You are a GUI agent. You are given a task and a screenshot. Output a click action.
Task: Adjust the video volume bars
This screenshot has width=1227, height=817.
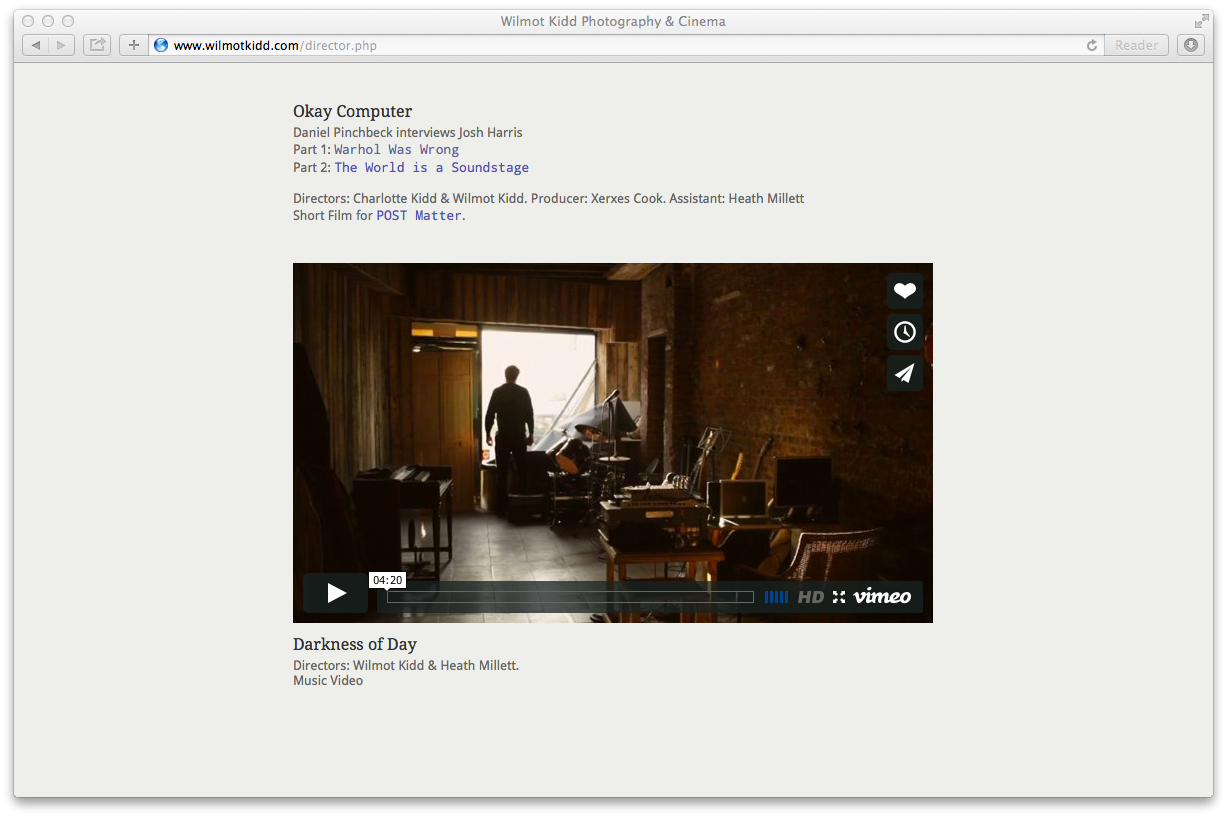[x=776, y=597]
